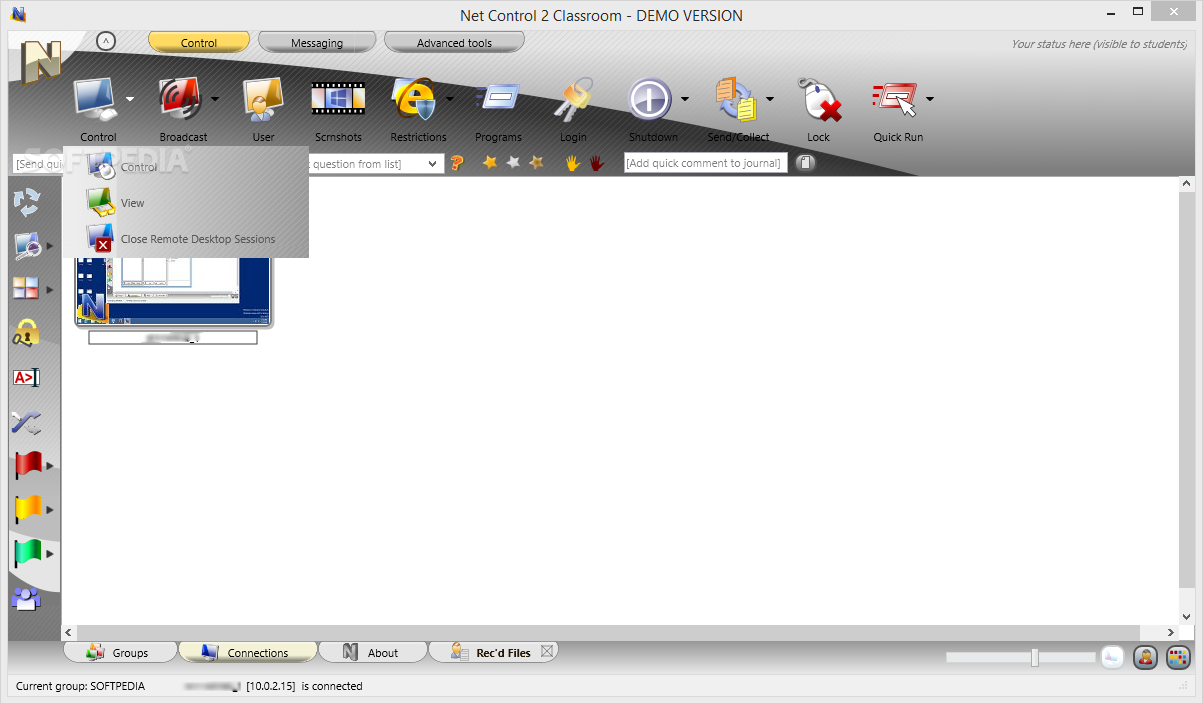Viewport: 1203px width, 704px height.
Task: Expand the Restrictions dropdown arrow
Action: 450,99
